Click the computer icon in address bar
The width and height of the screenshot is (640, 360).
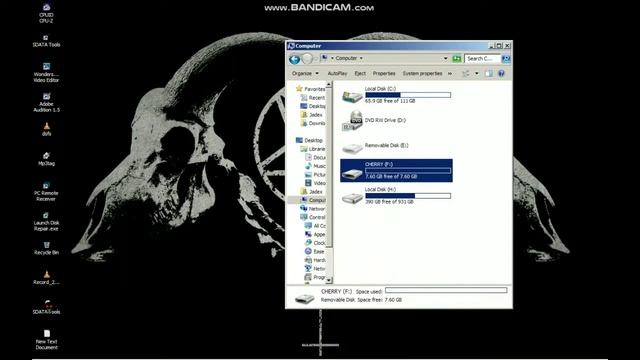[x=324, y=58]
